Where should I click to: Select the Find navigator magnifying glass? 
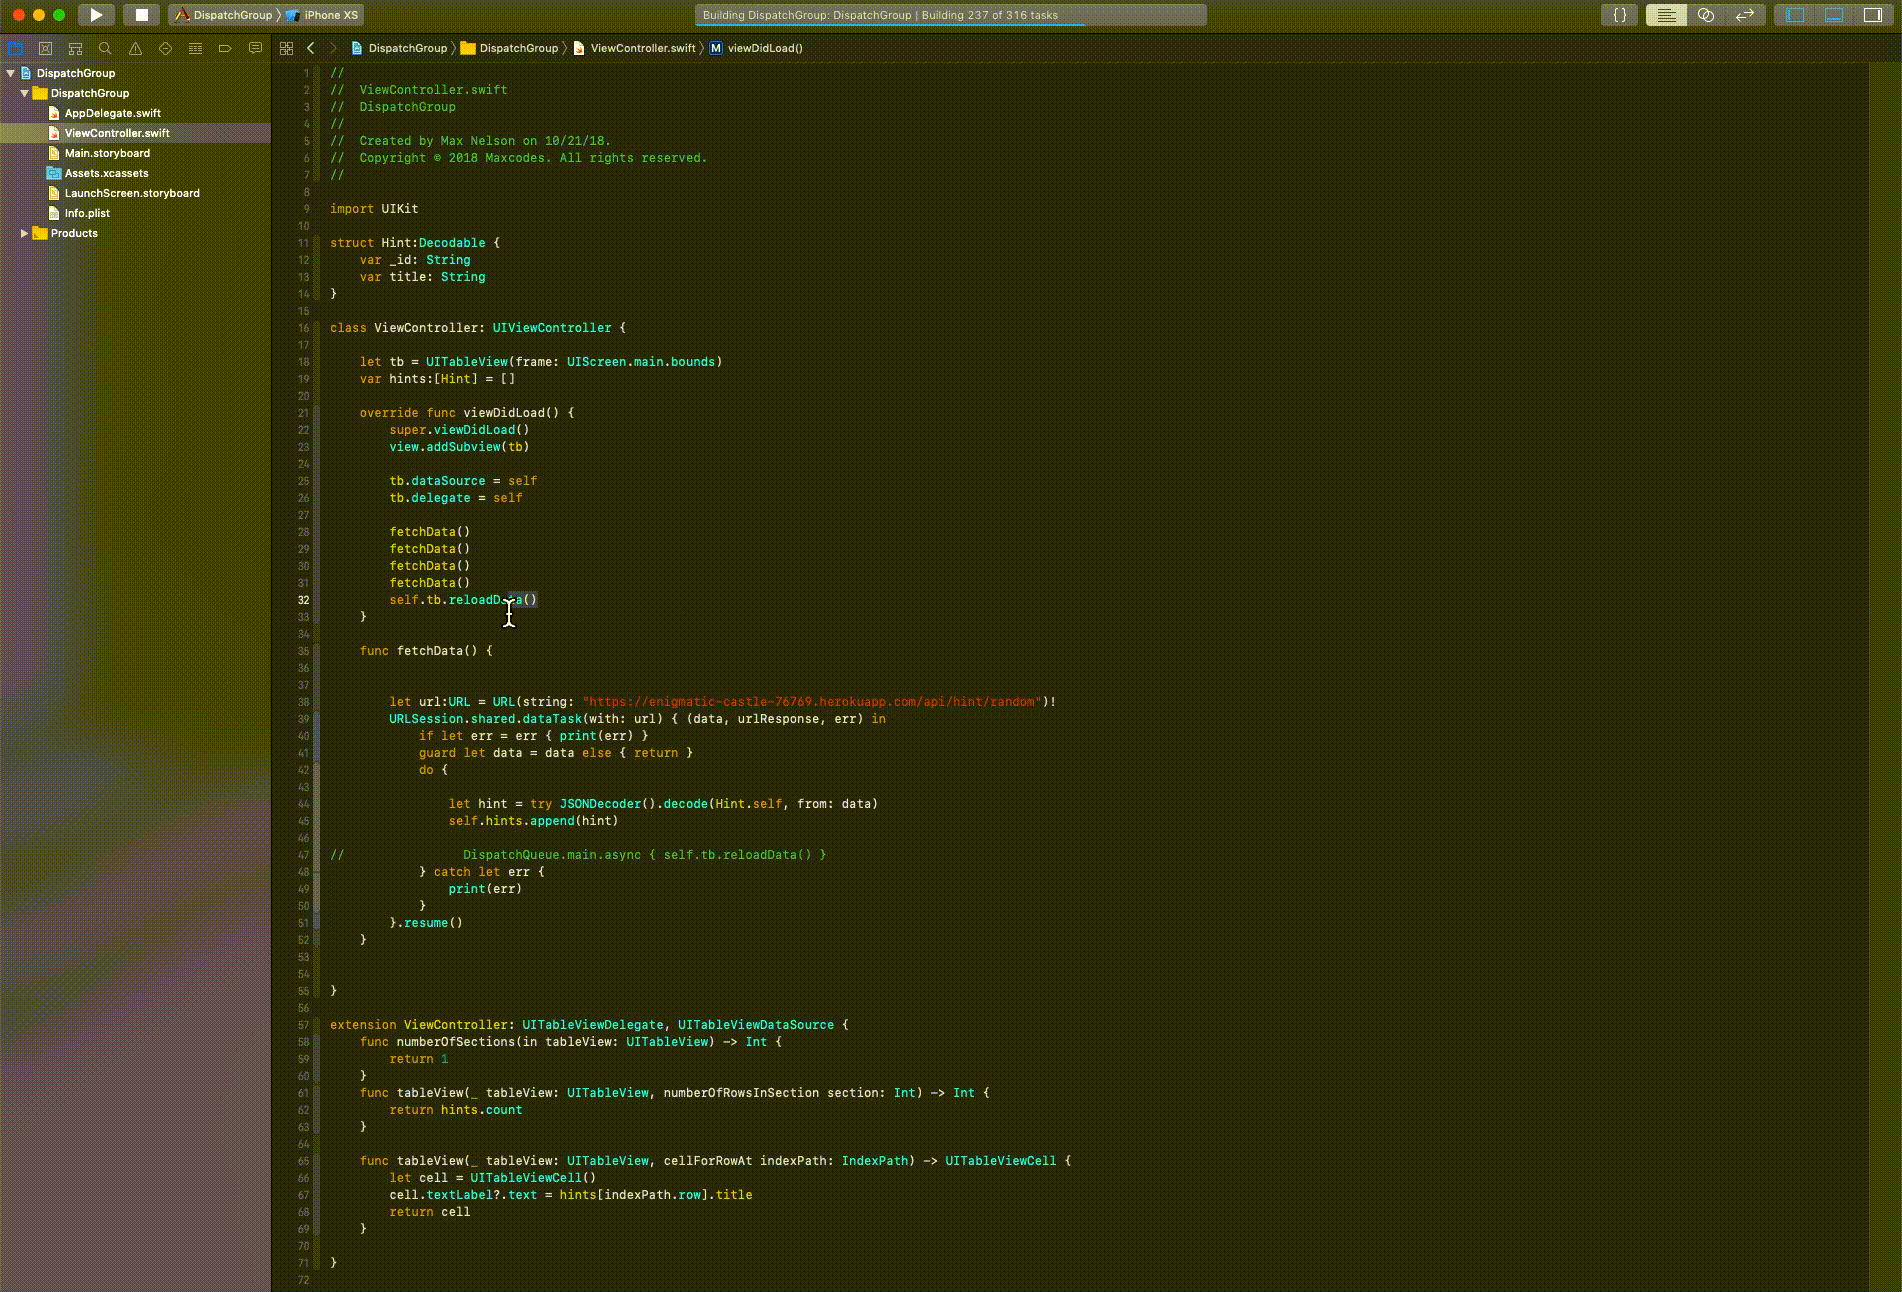pyautogui.click(x=105, y=48)
